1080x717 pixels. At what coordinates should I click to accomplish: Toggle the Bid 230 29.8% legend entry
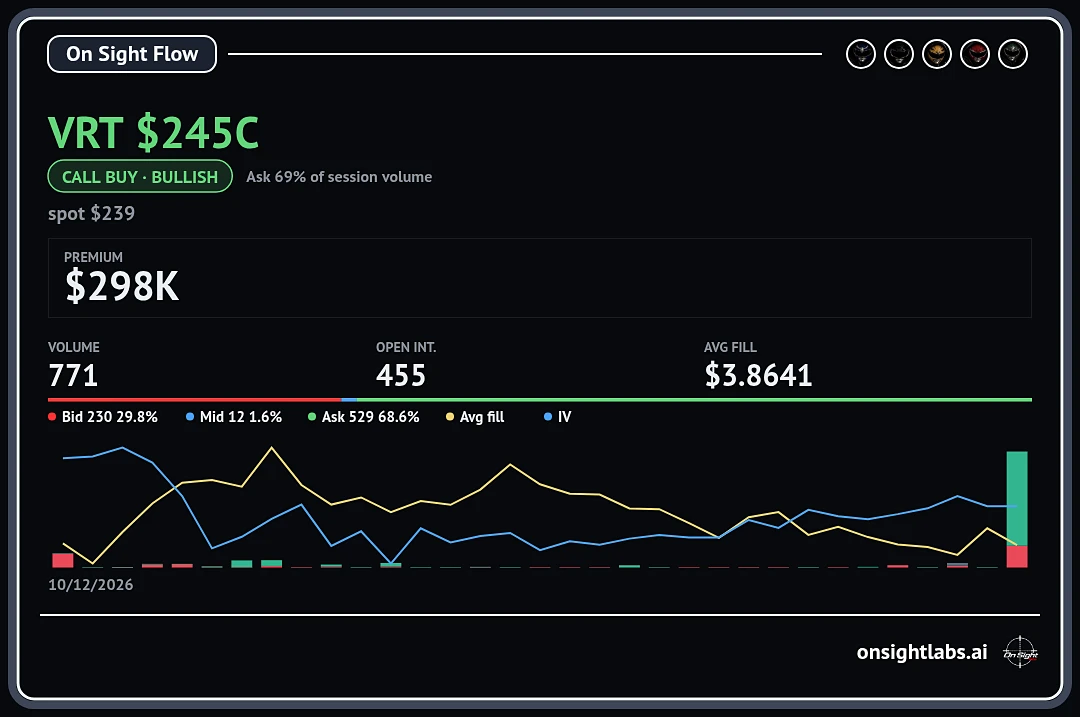point(103,417)
